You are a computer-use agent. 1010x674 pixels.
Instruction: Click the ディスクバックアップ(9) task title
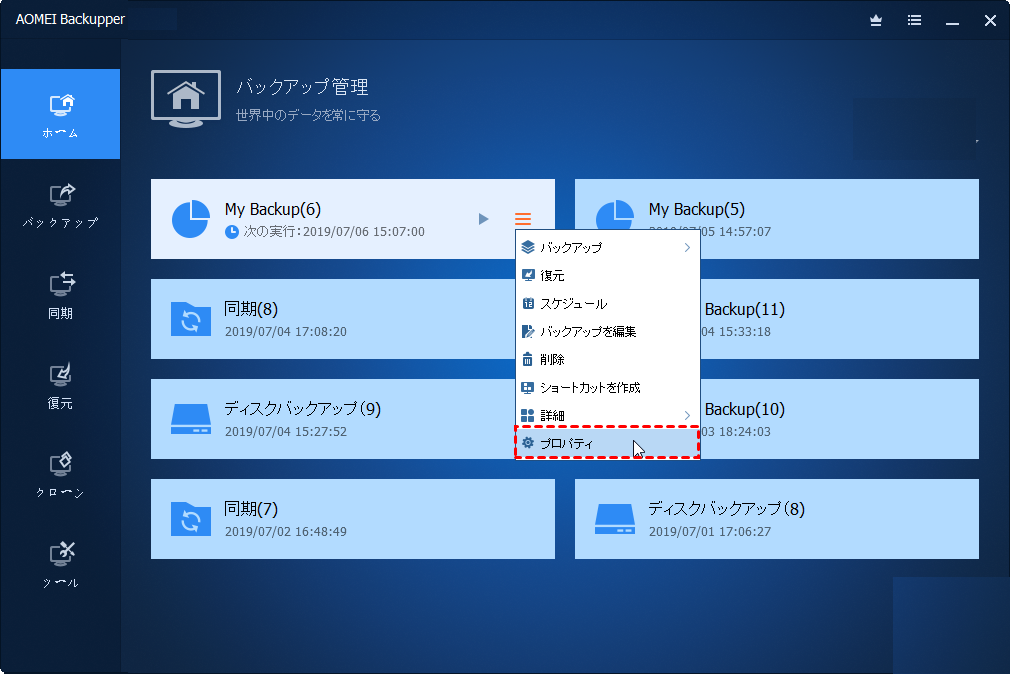(303, 409)
